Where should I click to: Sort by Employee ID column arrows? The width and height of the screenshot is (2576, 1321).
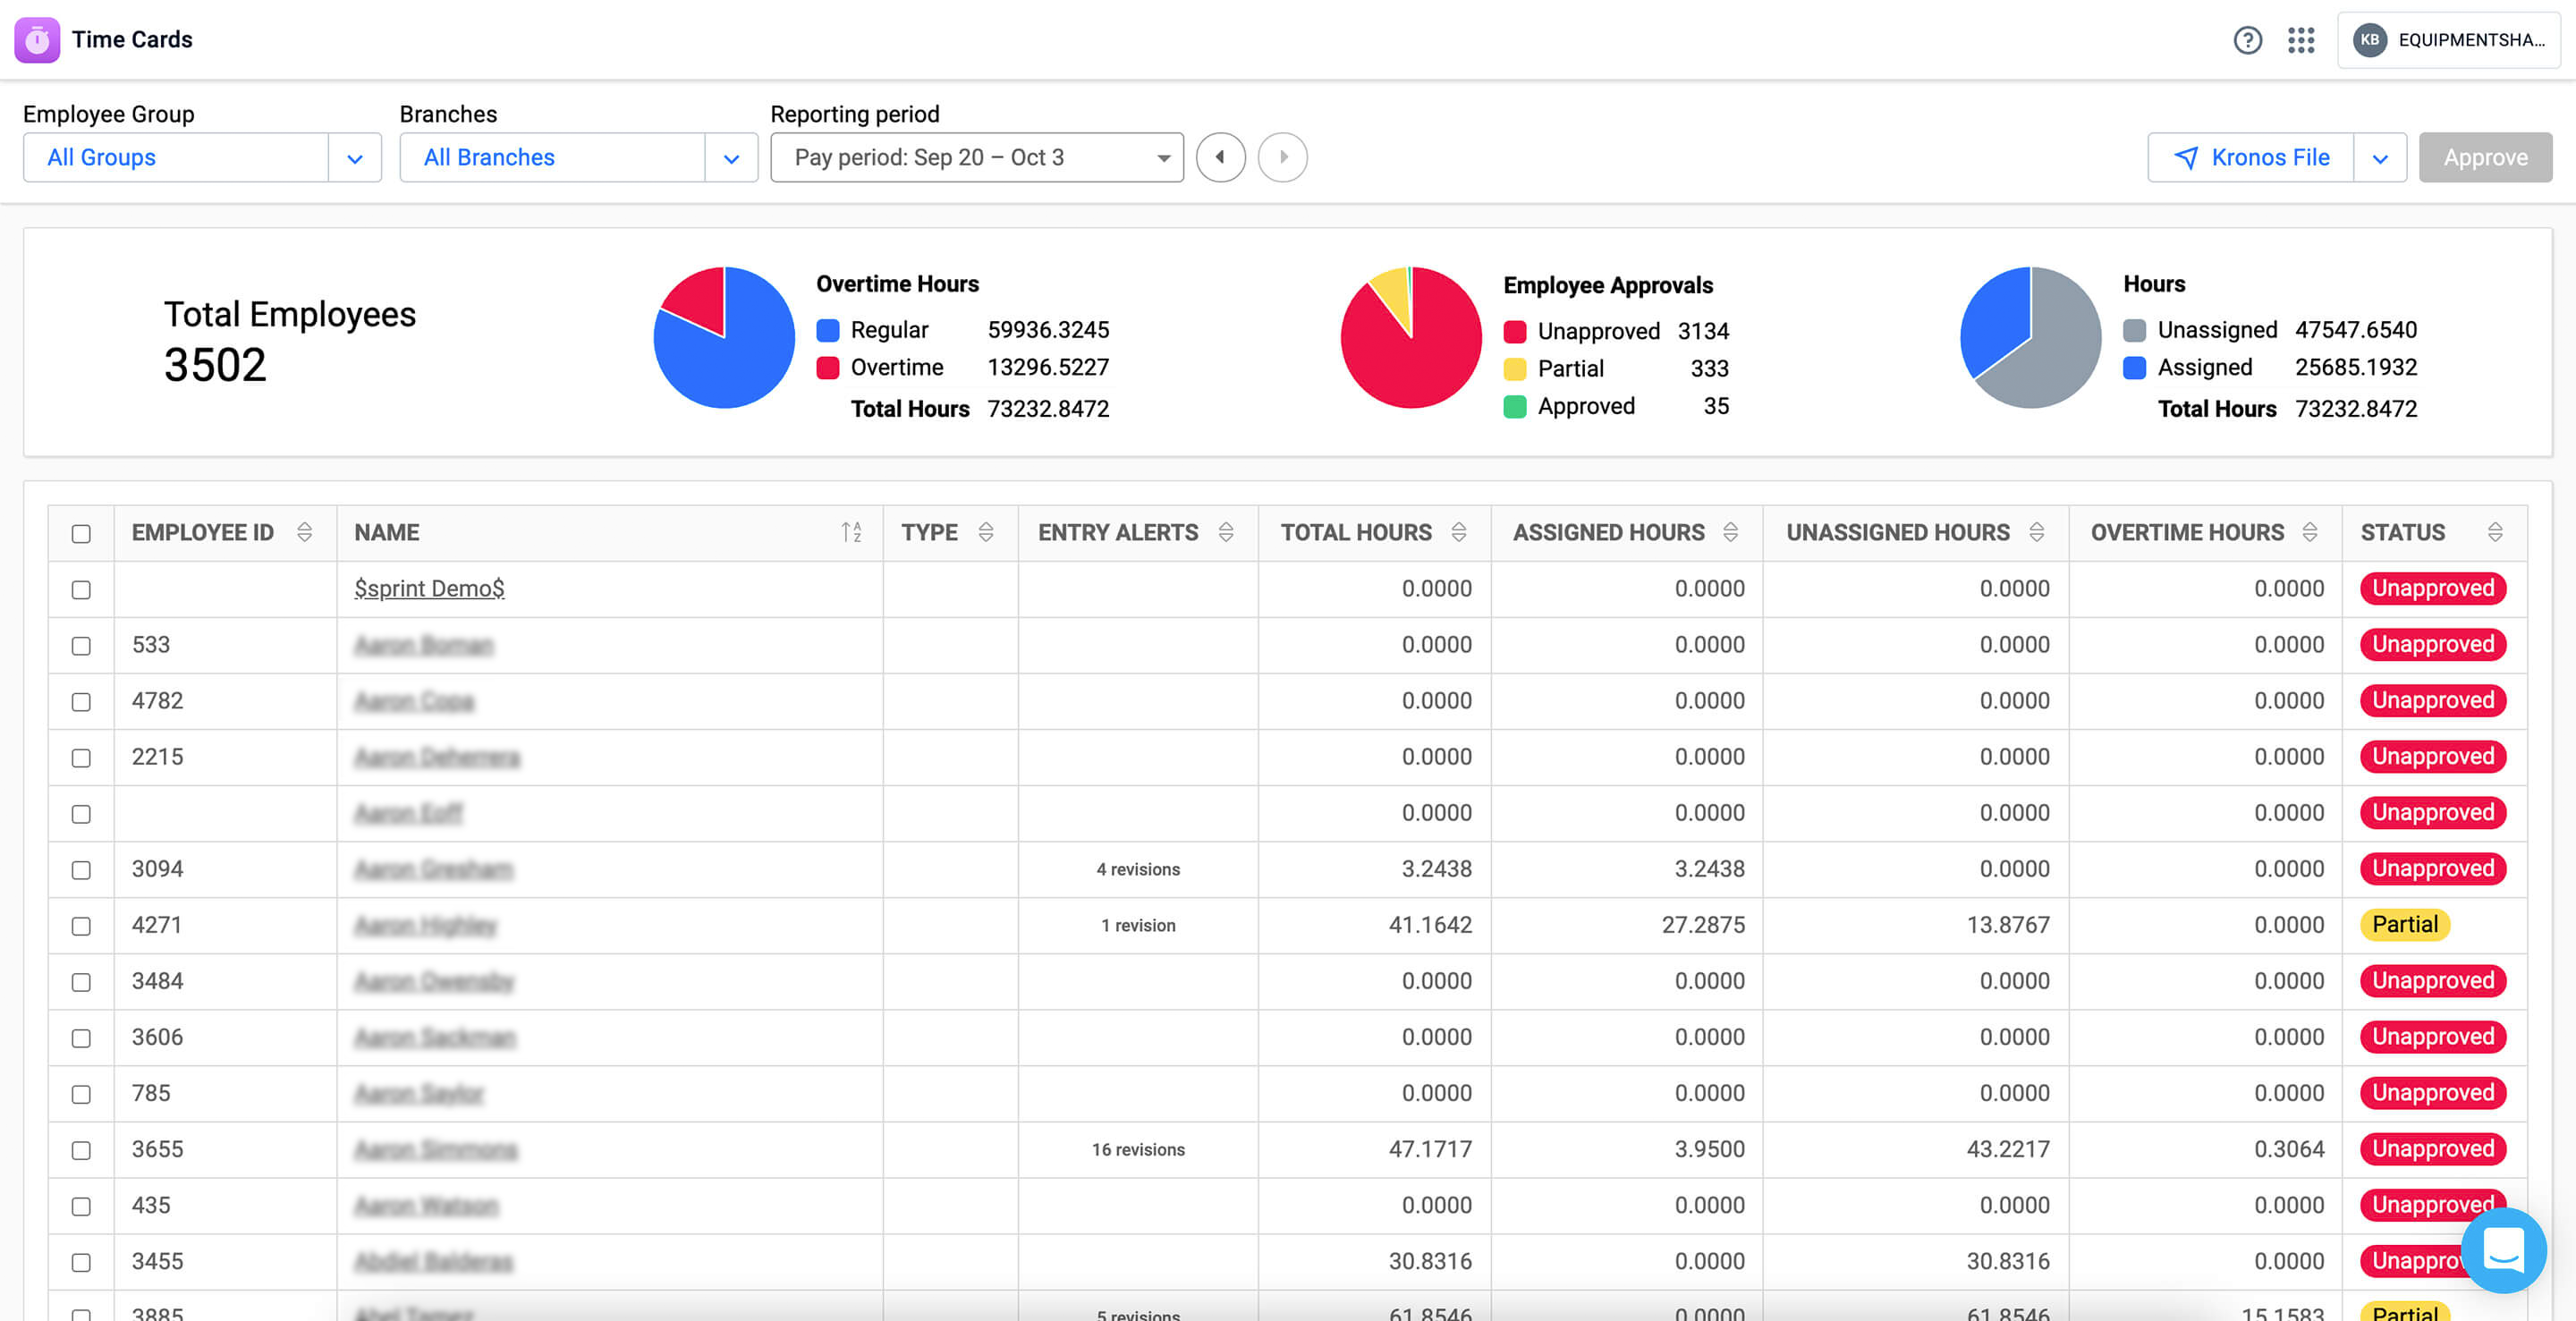304,532
